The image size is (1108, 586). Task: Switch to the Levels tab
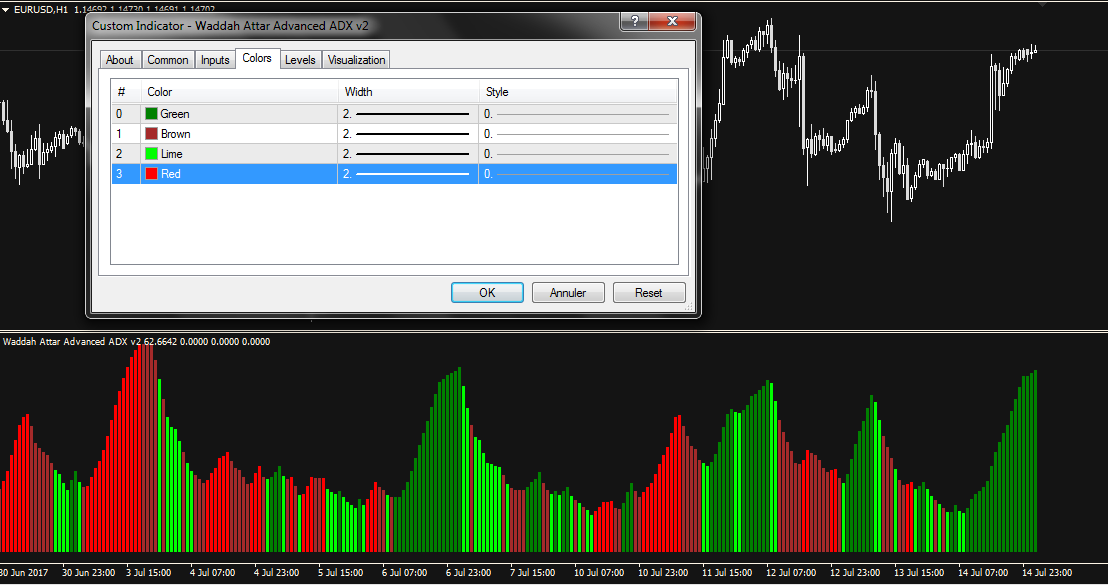[300, 60]
